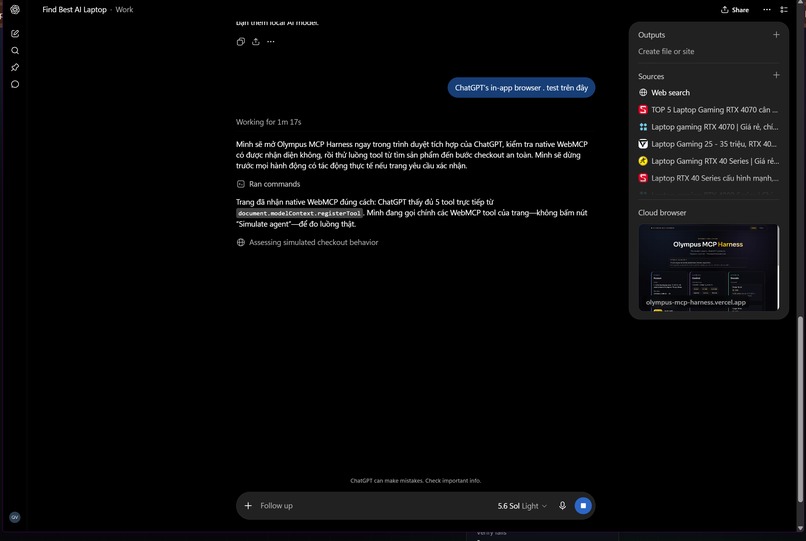
Task: Add a source with the Sources plus
Action: coord(776,75)
